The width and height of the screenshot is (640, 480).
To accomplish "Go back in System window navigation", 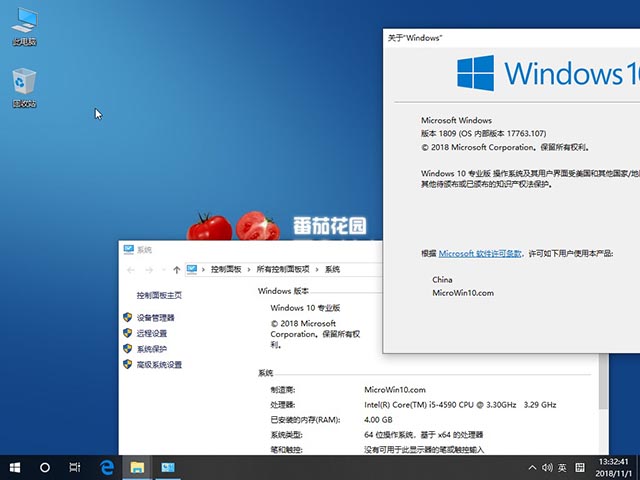I will (131, 270).
